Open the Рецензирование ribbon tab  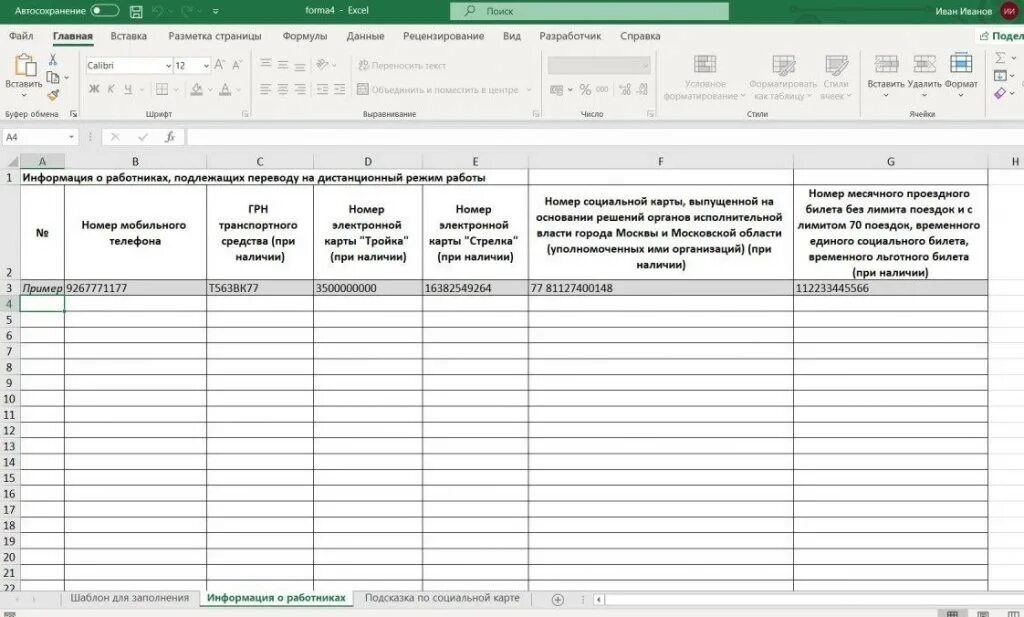click(x=443, y=36)
